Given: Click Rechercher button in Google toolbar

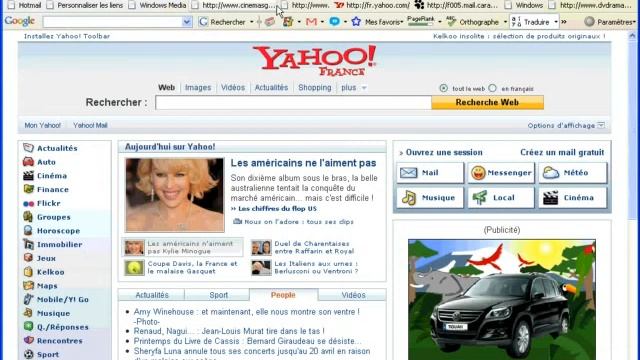Looking at the screenshot, I should (223, 22).
